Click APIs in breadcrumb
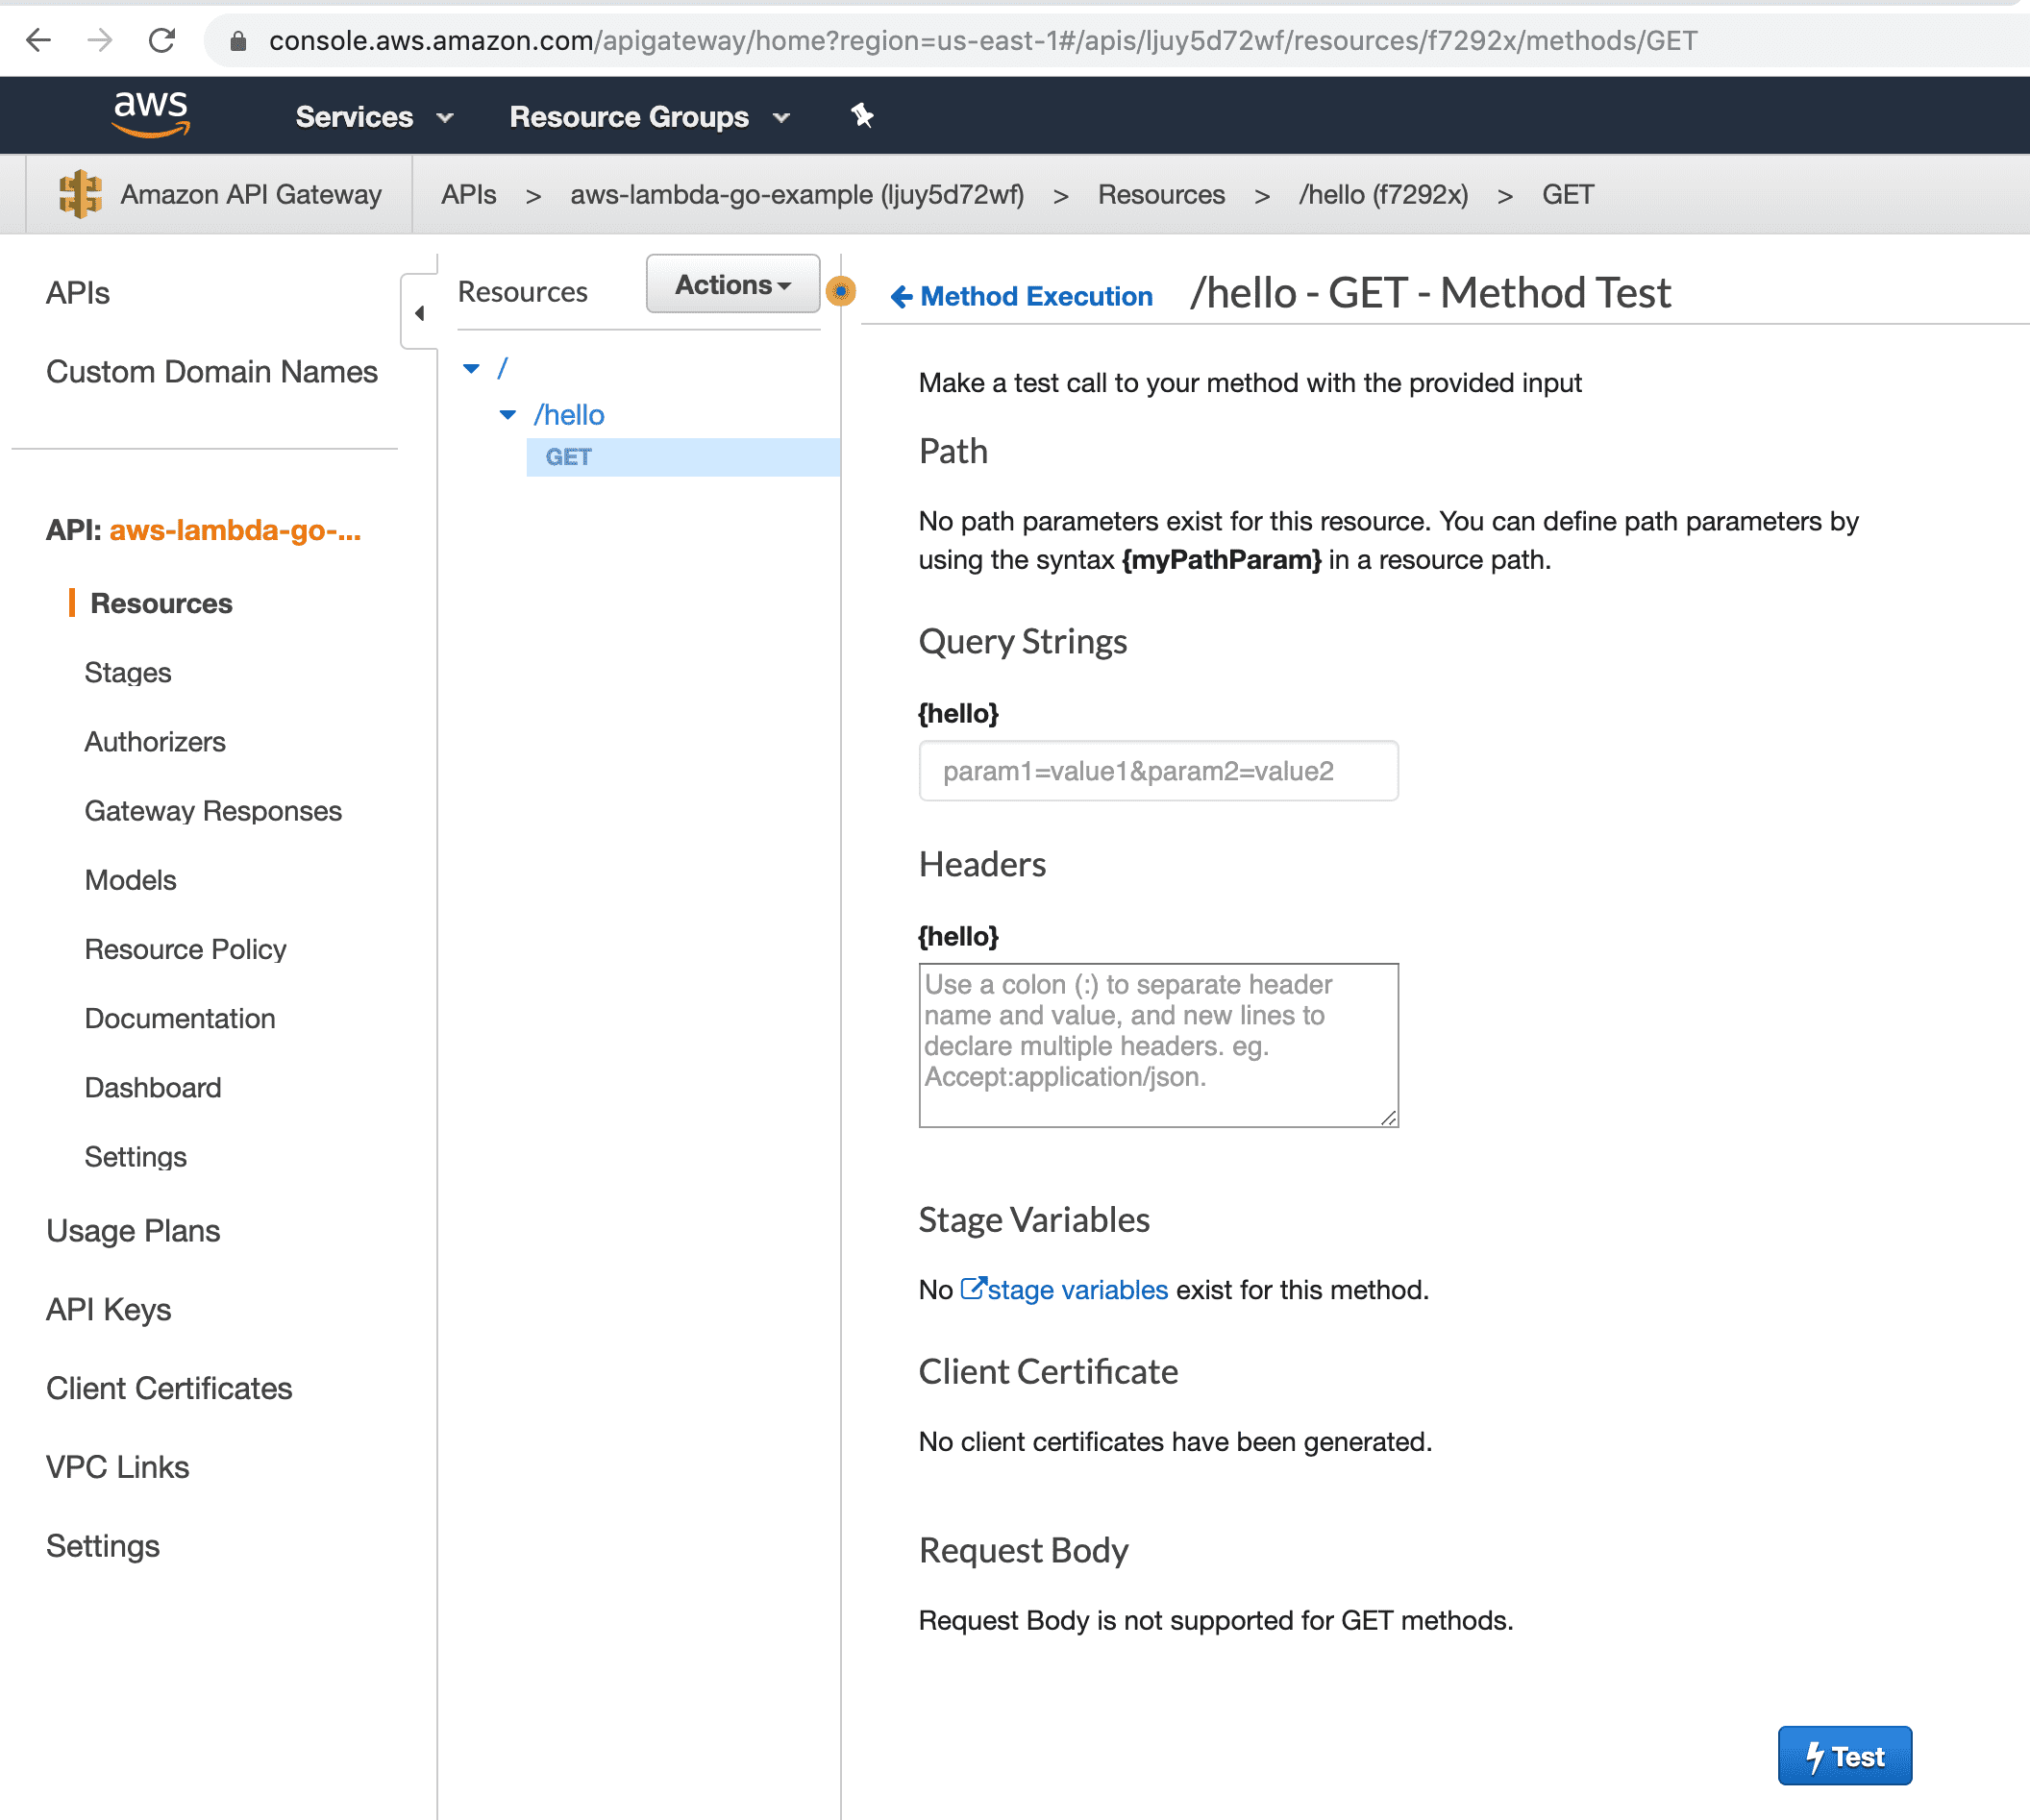2030x1820 pixels. click(469, 194)
